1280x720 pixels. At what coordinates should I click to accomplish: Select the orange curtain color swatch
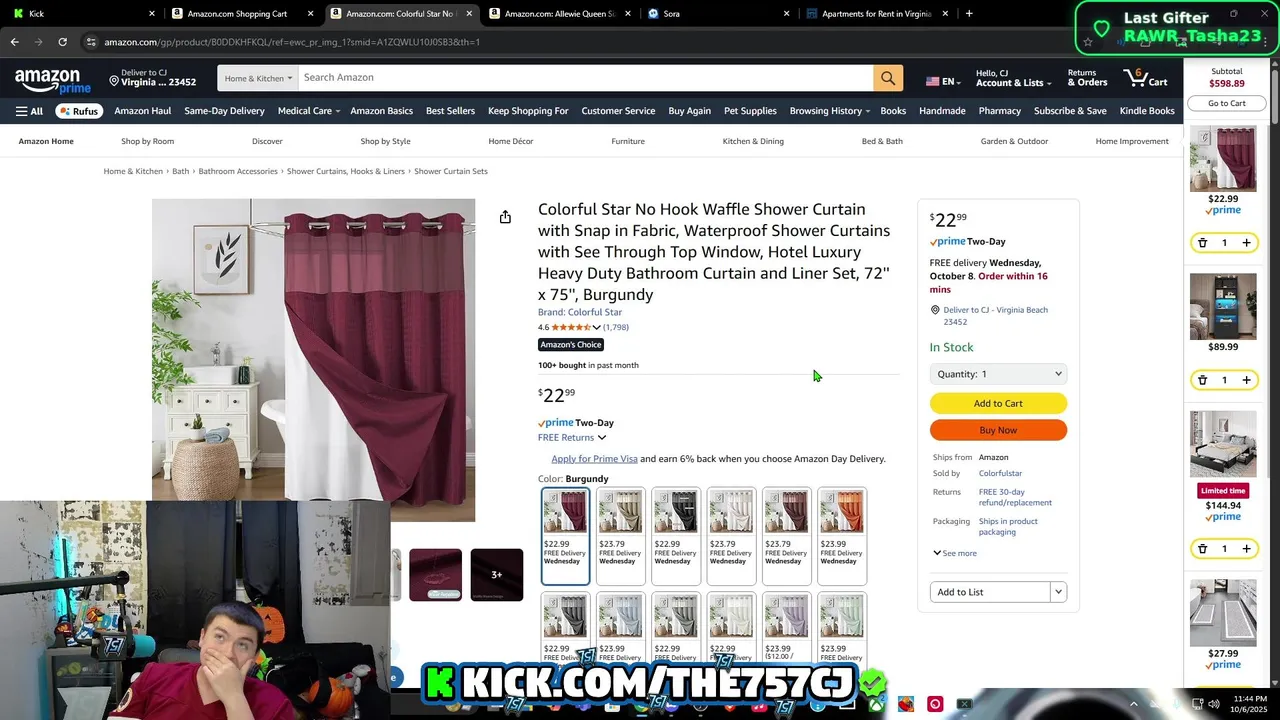click(x=842, y=535)
